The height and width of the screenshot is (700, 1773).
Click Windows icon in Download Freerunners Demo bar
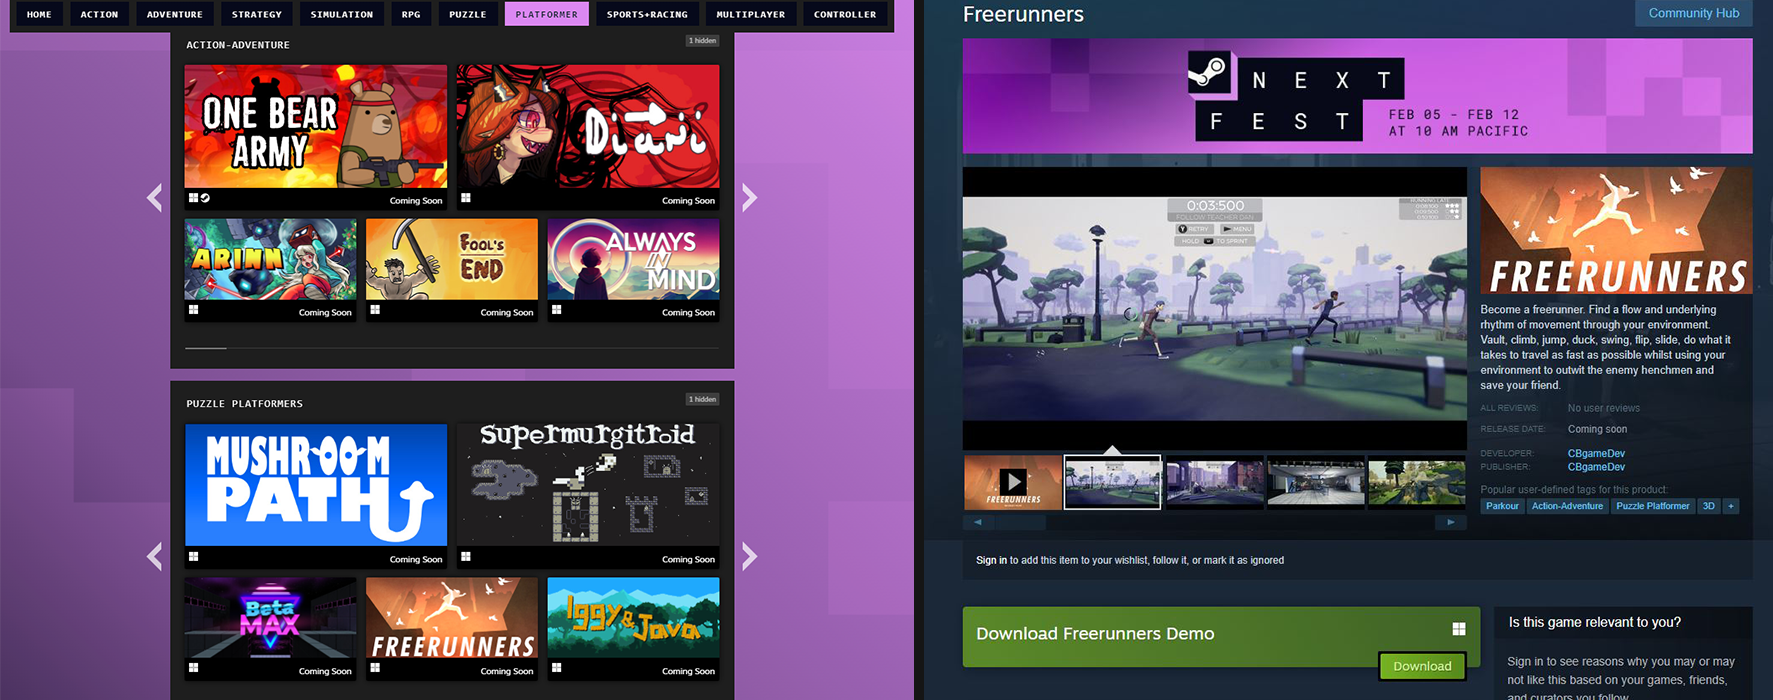click(1459, 629)
